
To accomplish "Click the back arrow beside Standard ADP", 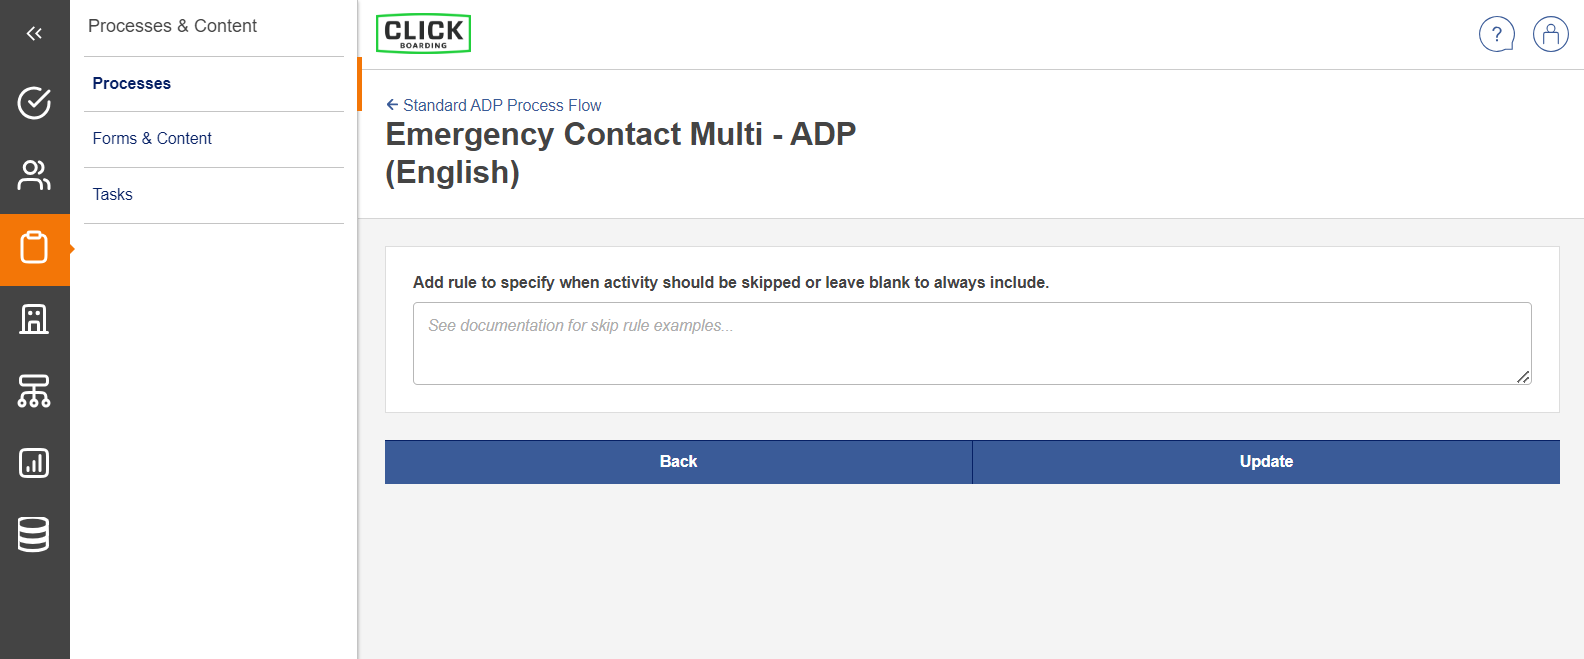I will [392, 105].
